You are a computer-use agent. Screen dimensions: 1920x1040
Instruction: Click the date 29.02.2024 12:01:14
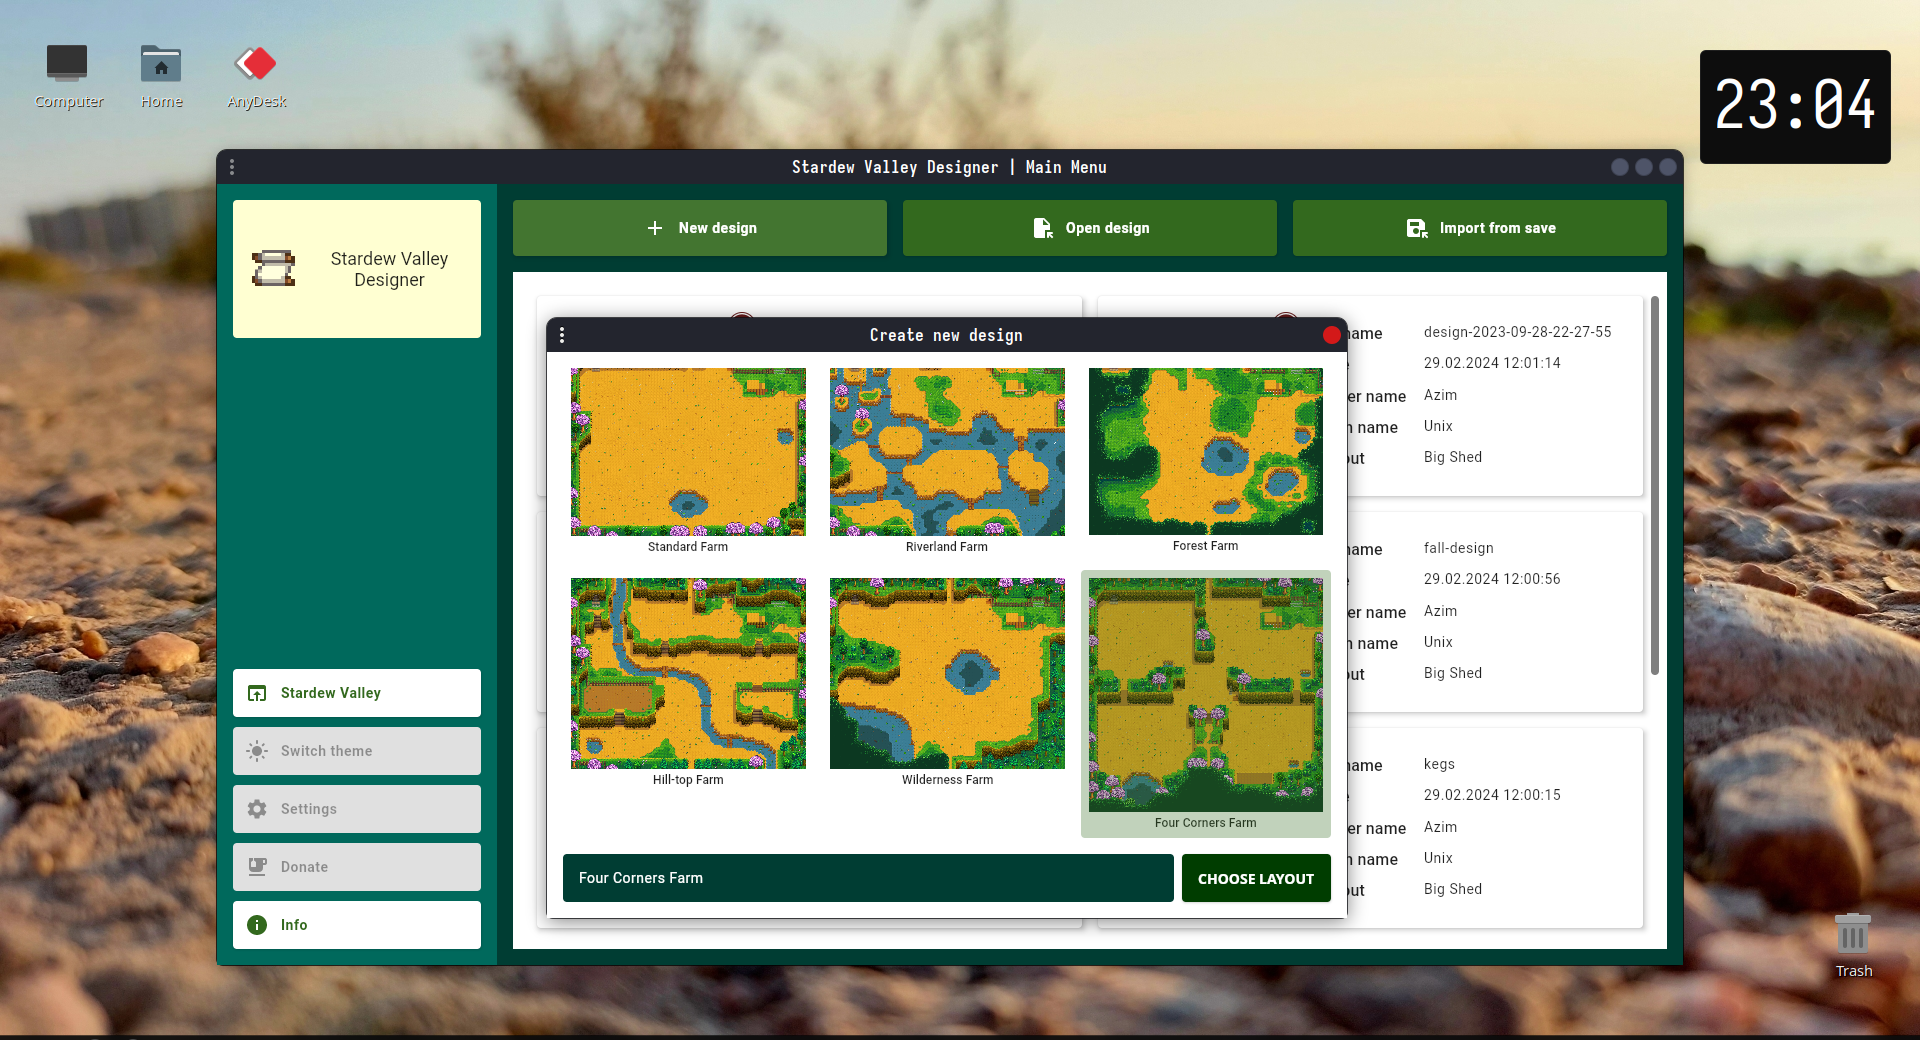[1492, 363]
